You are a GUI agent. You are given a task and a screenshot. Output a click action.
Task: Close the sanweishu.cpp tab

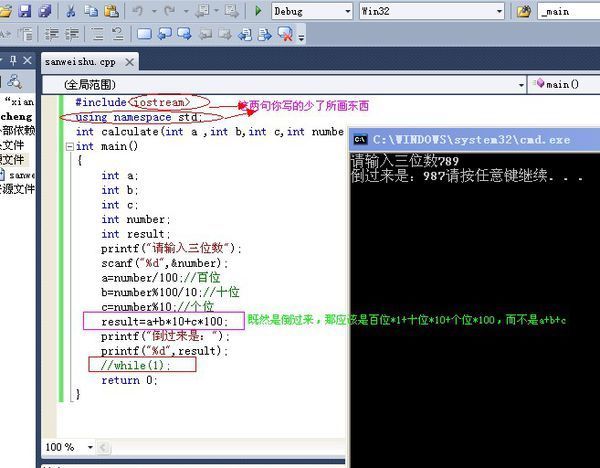[130, 62]
